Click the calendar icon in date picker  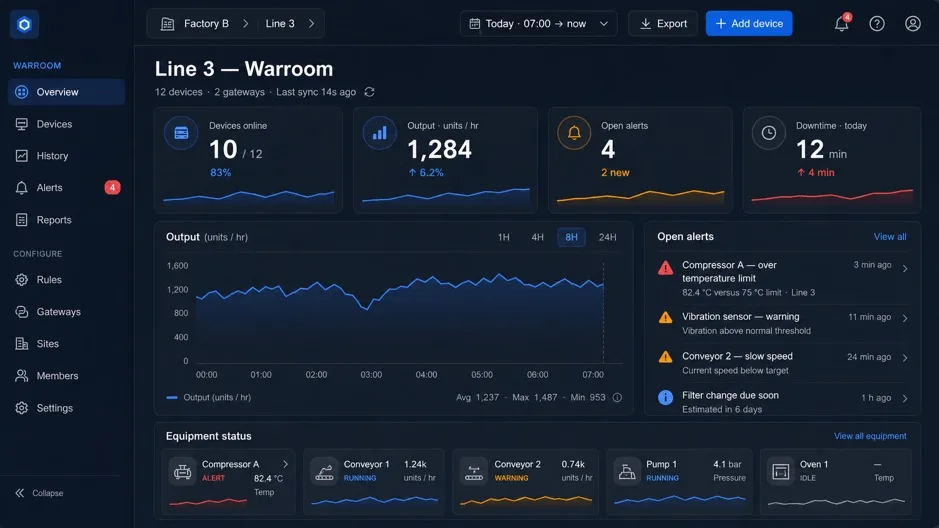474,23
